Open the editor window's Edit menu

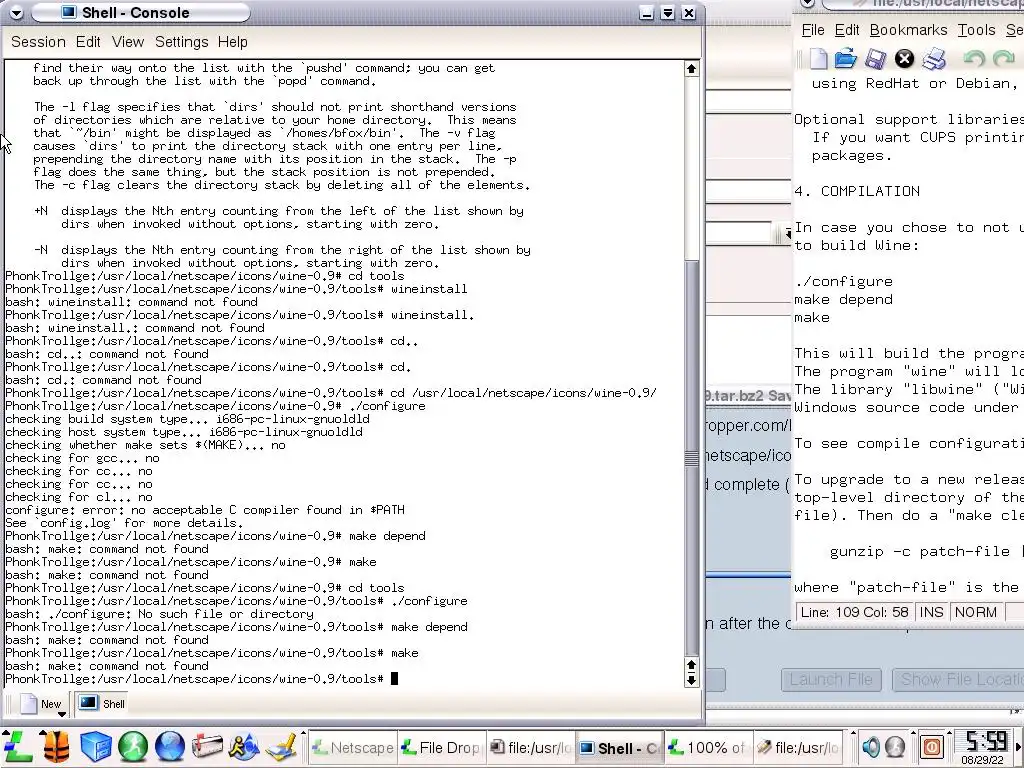(x=847, y=30)
